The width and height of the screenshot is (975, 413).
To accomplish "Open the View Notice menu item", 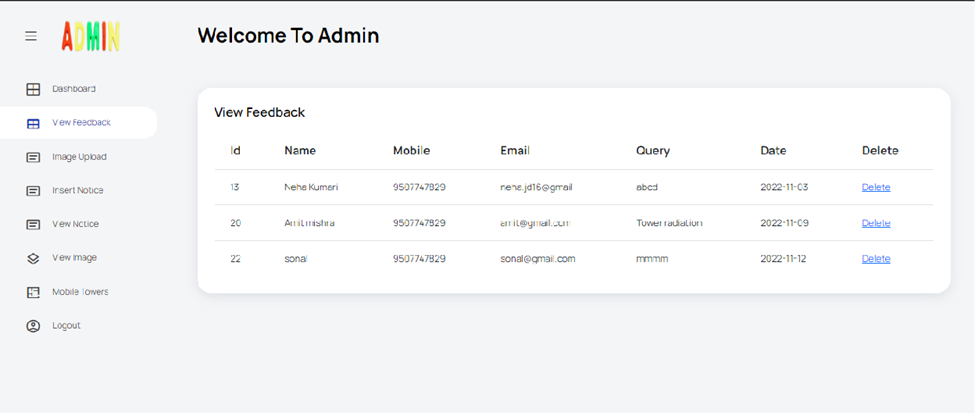I will pyautogui.click(x=75, y=224).
